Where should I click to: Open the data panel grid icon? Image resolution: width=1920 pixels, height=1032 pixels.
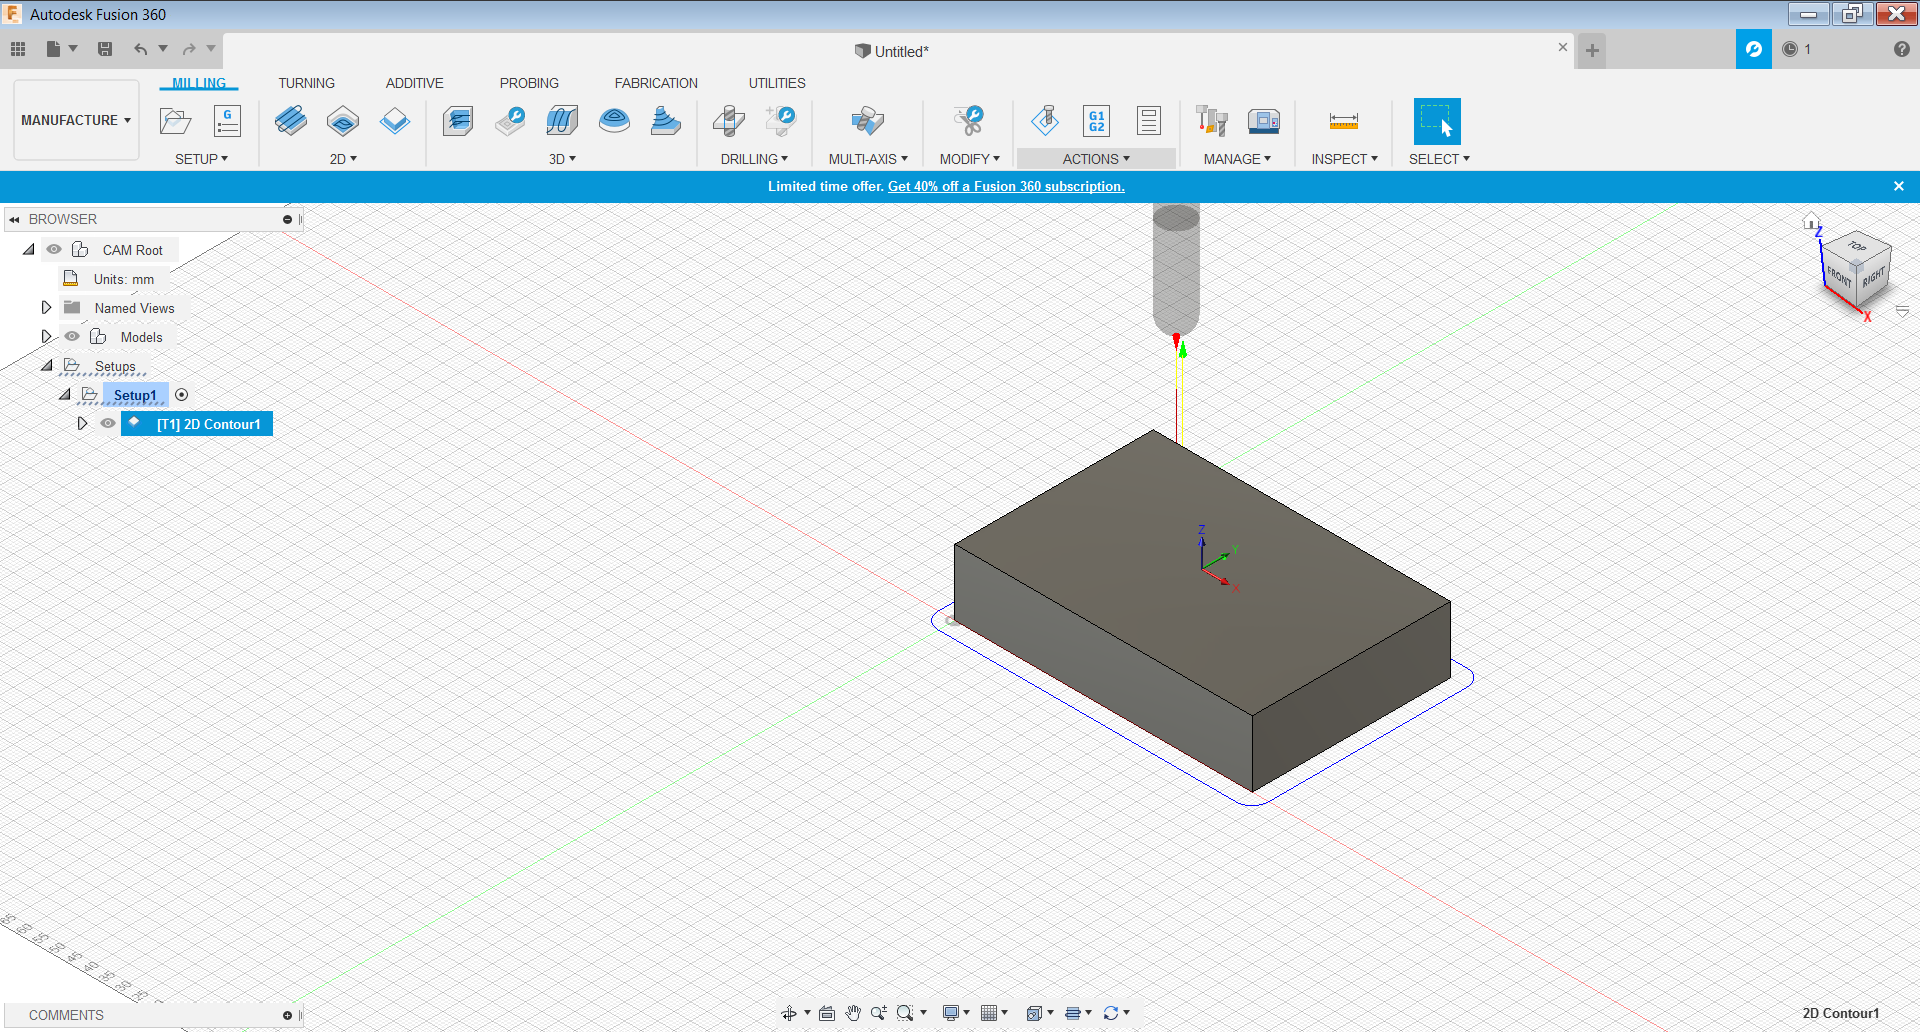coord(18,49)
